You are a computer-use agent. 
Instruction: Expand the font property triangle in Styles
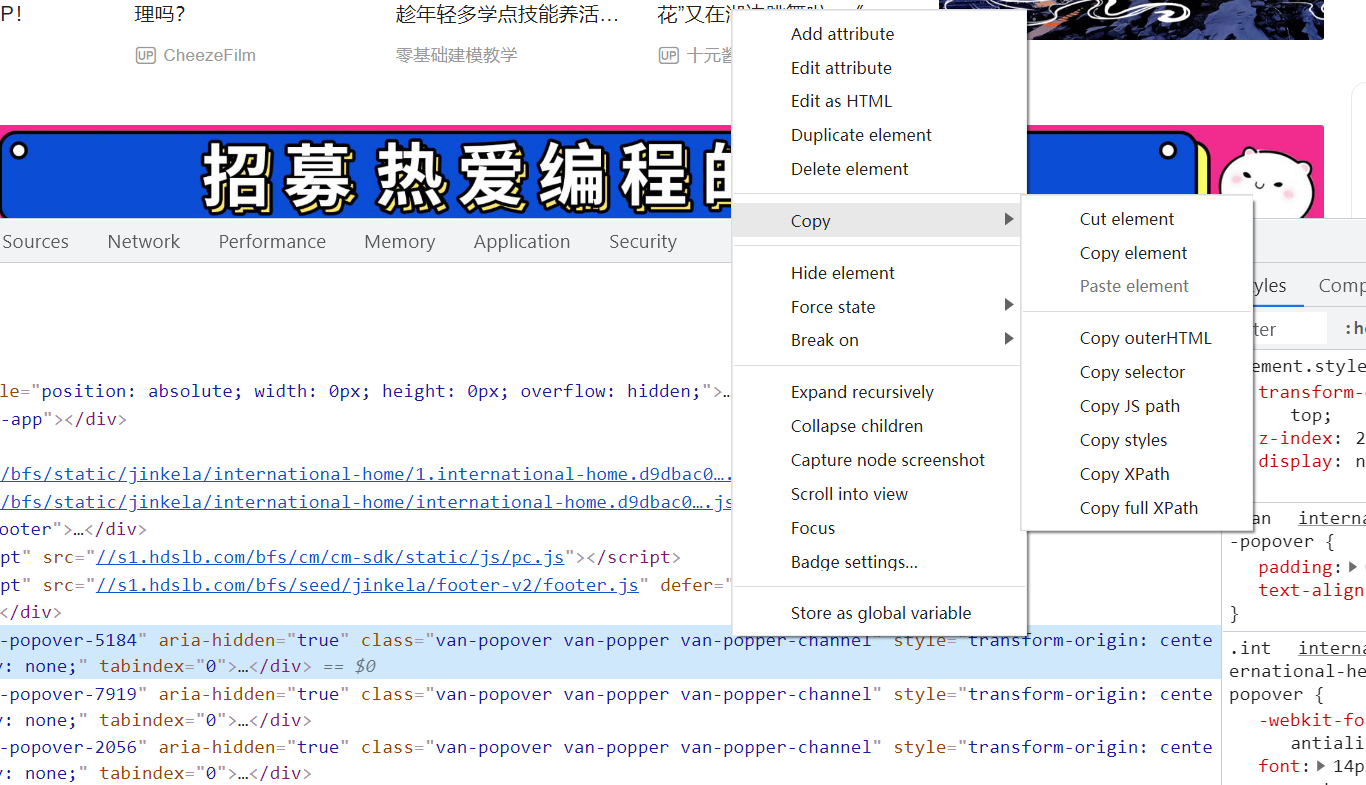pos(1321,766)
